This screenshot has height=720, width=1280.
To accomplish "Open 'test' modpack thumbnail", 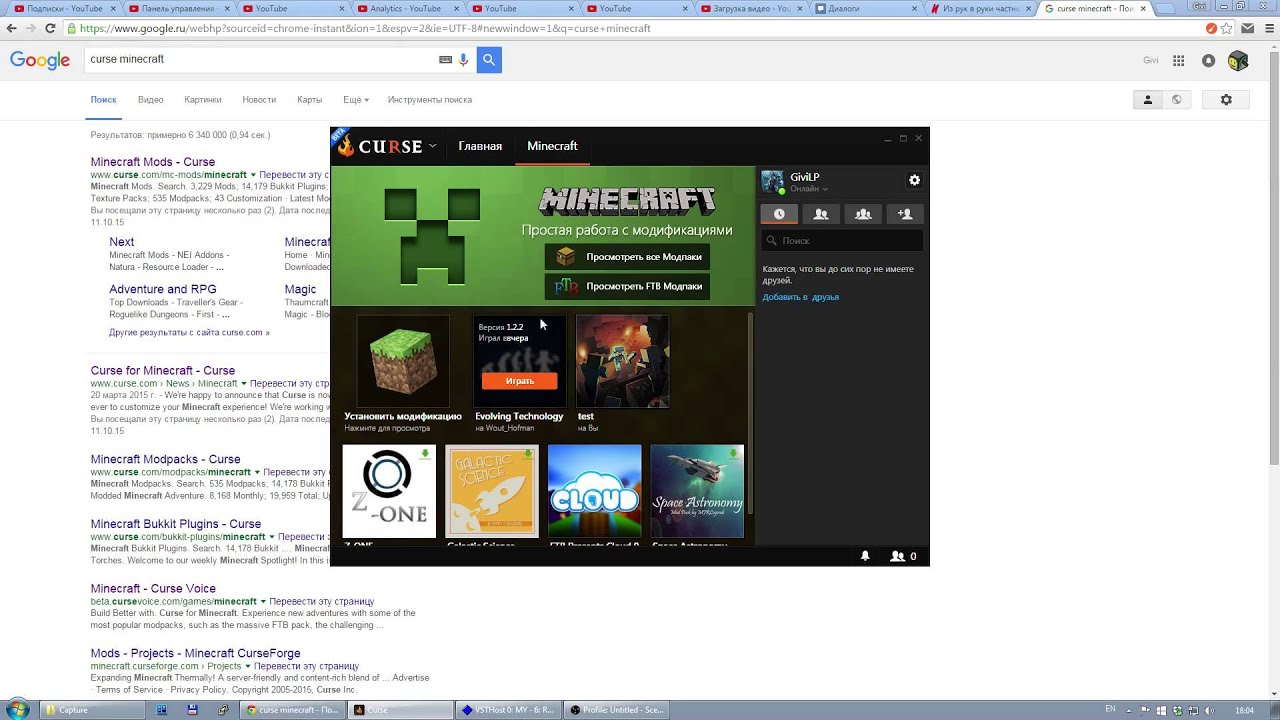I will [623, 362].
